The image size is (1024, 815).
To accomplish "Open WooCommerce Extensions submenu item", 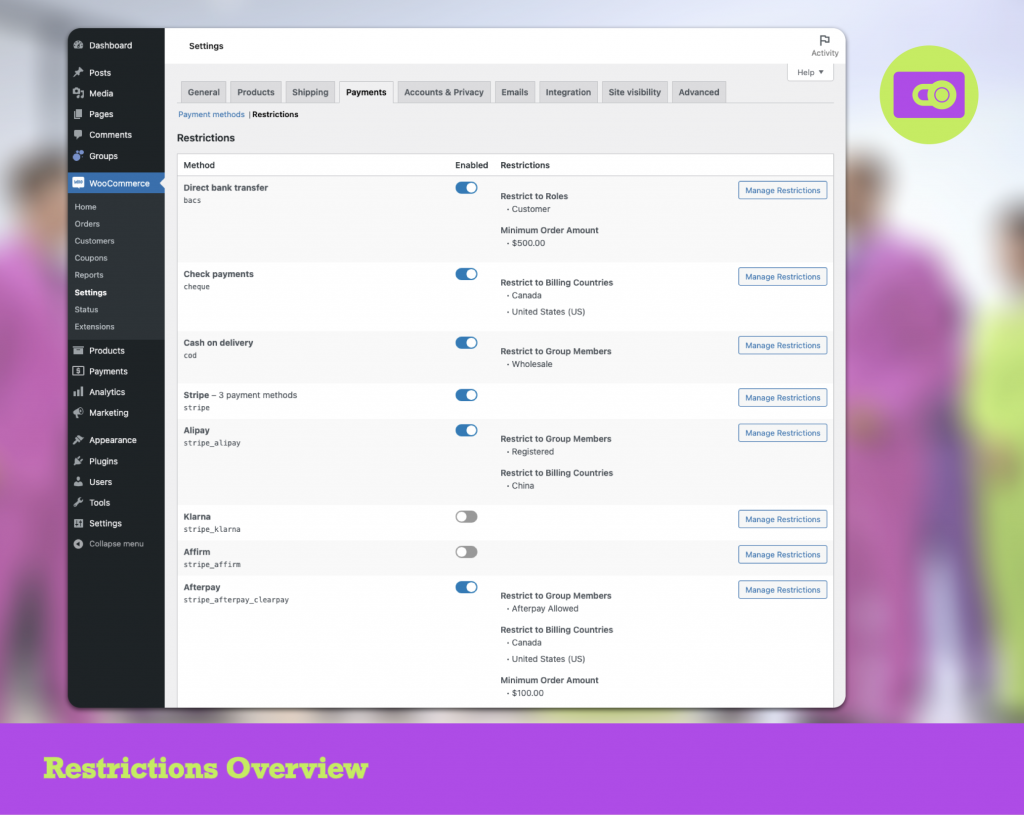I will click(94, 327).
